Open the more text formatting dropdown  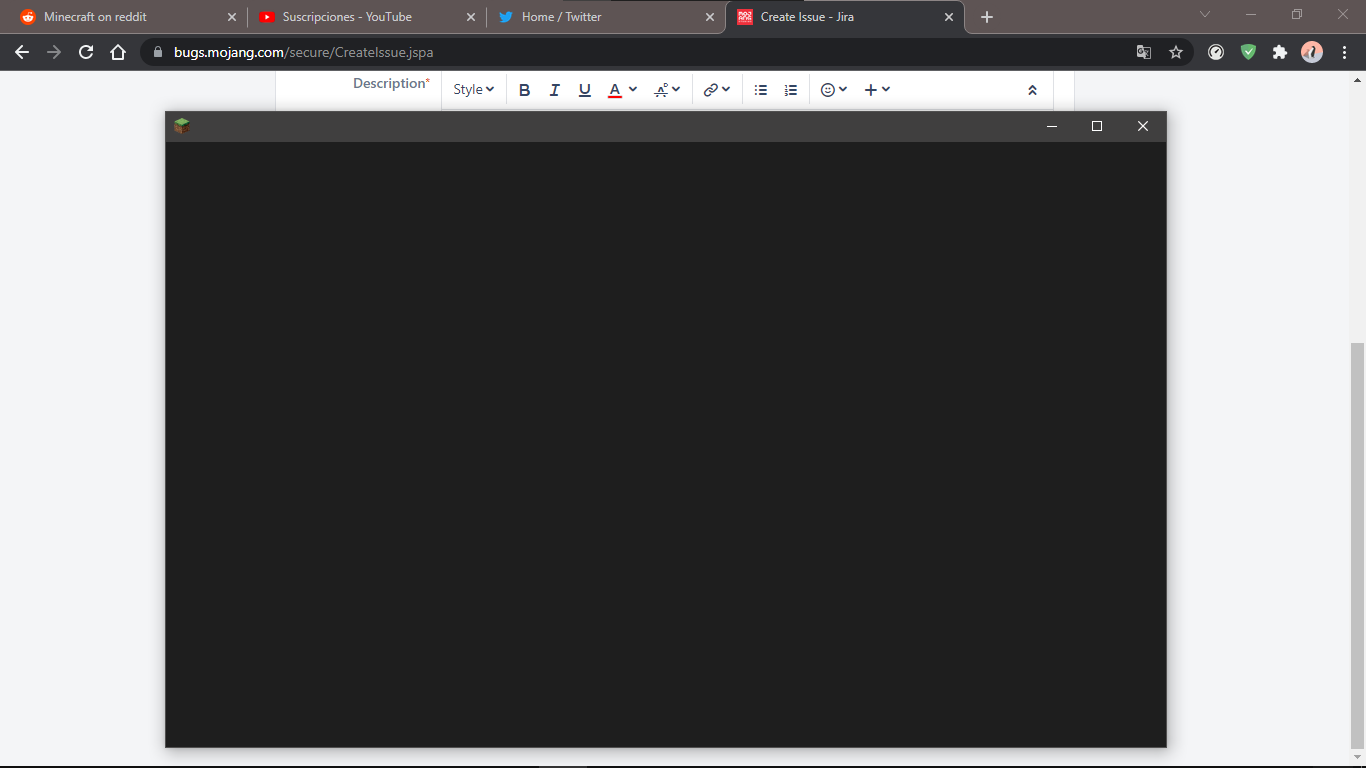[667, 90]
